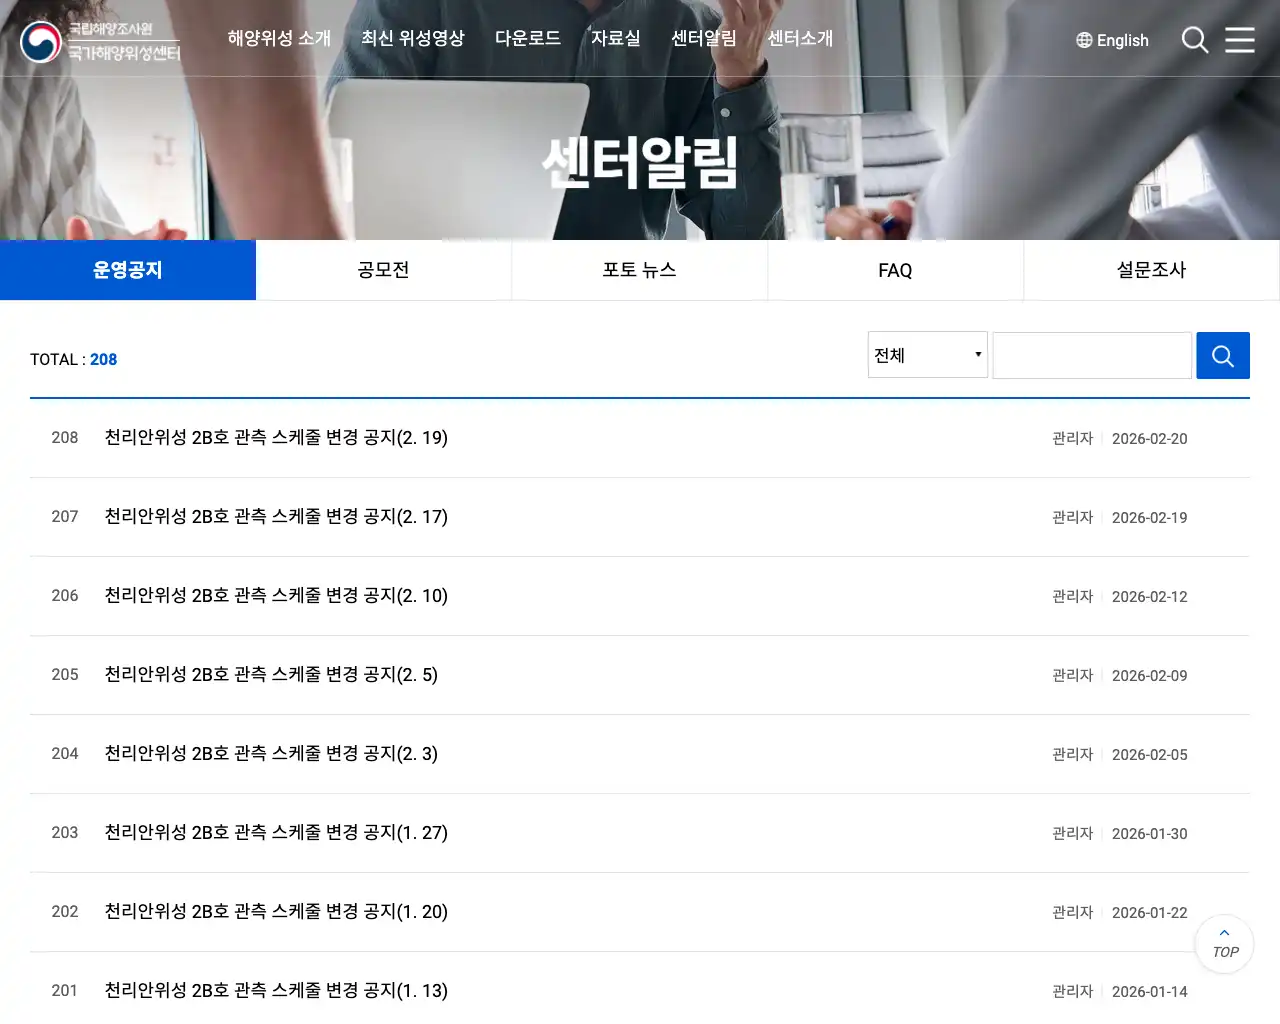Screen dimensions: 1280x1024
Task: Click the TOP button to scroll up
Action: click(x=1224, y=944)
